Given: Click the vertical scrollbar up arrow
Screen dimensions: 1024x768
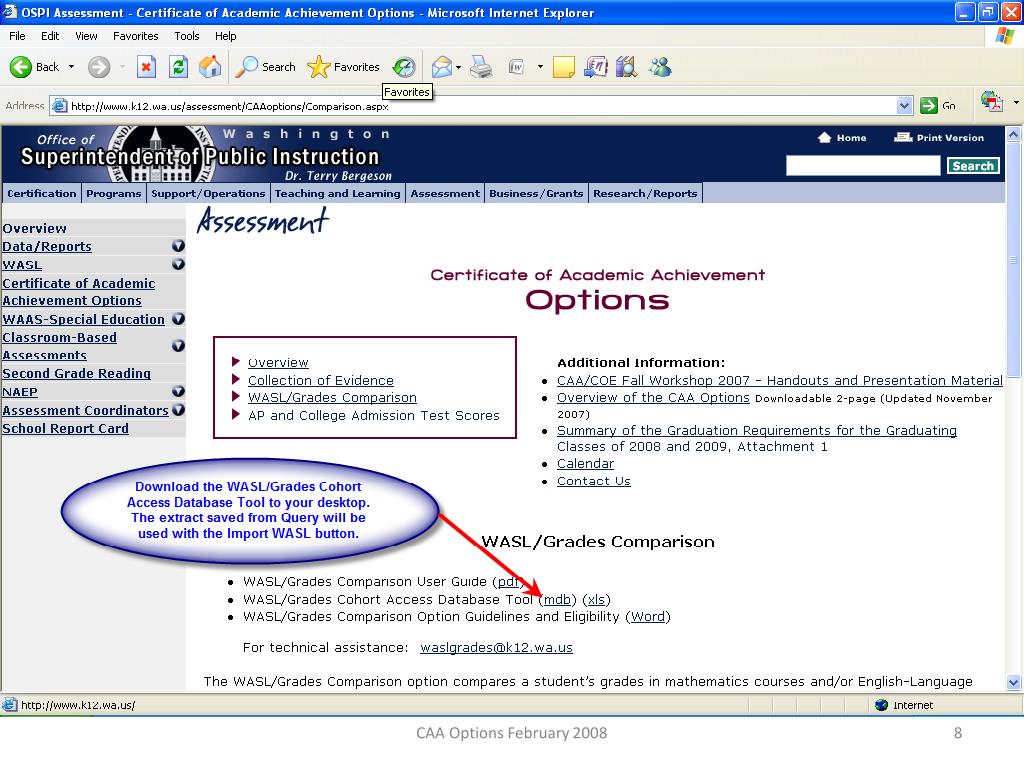Looking at the screenshot, I should pos(1014,135).
